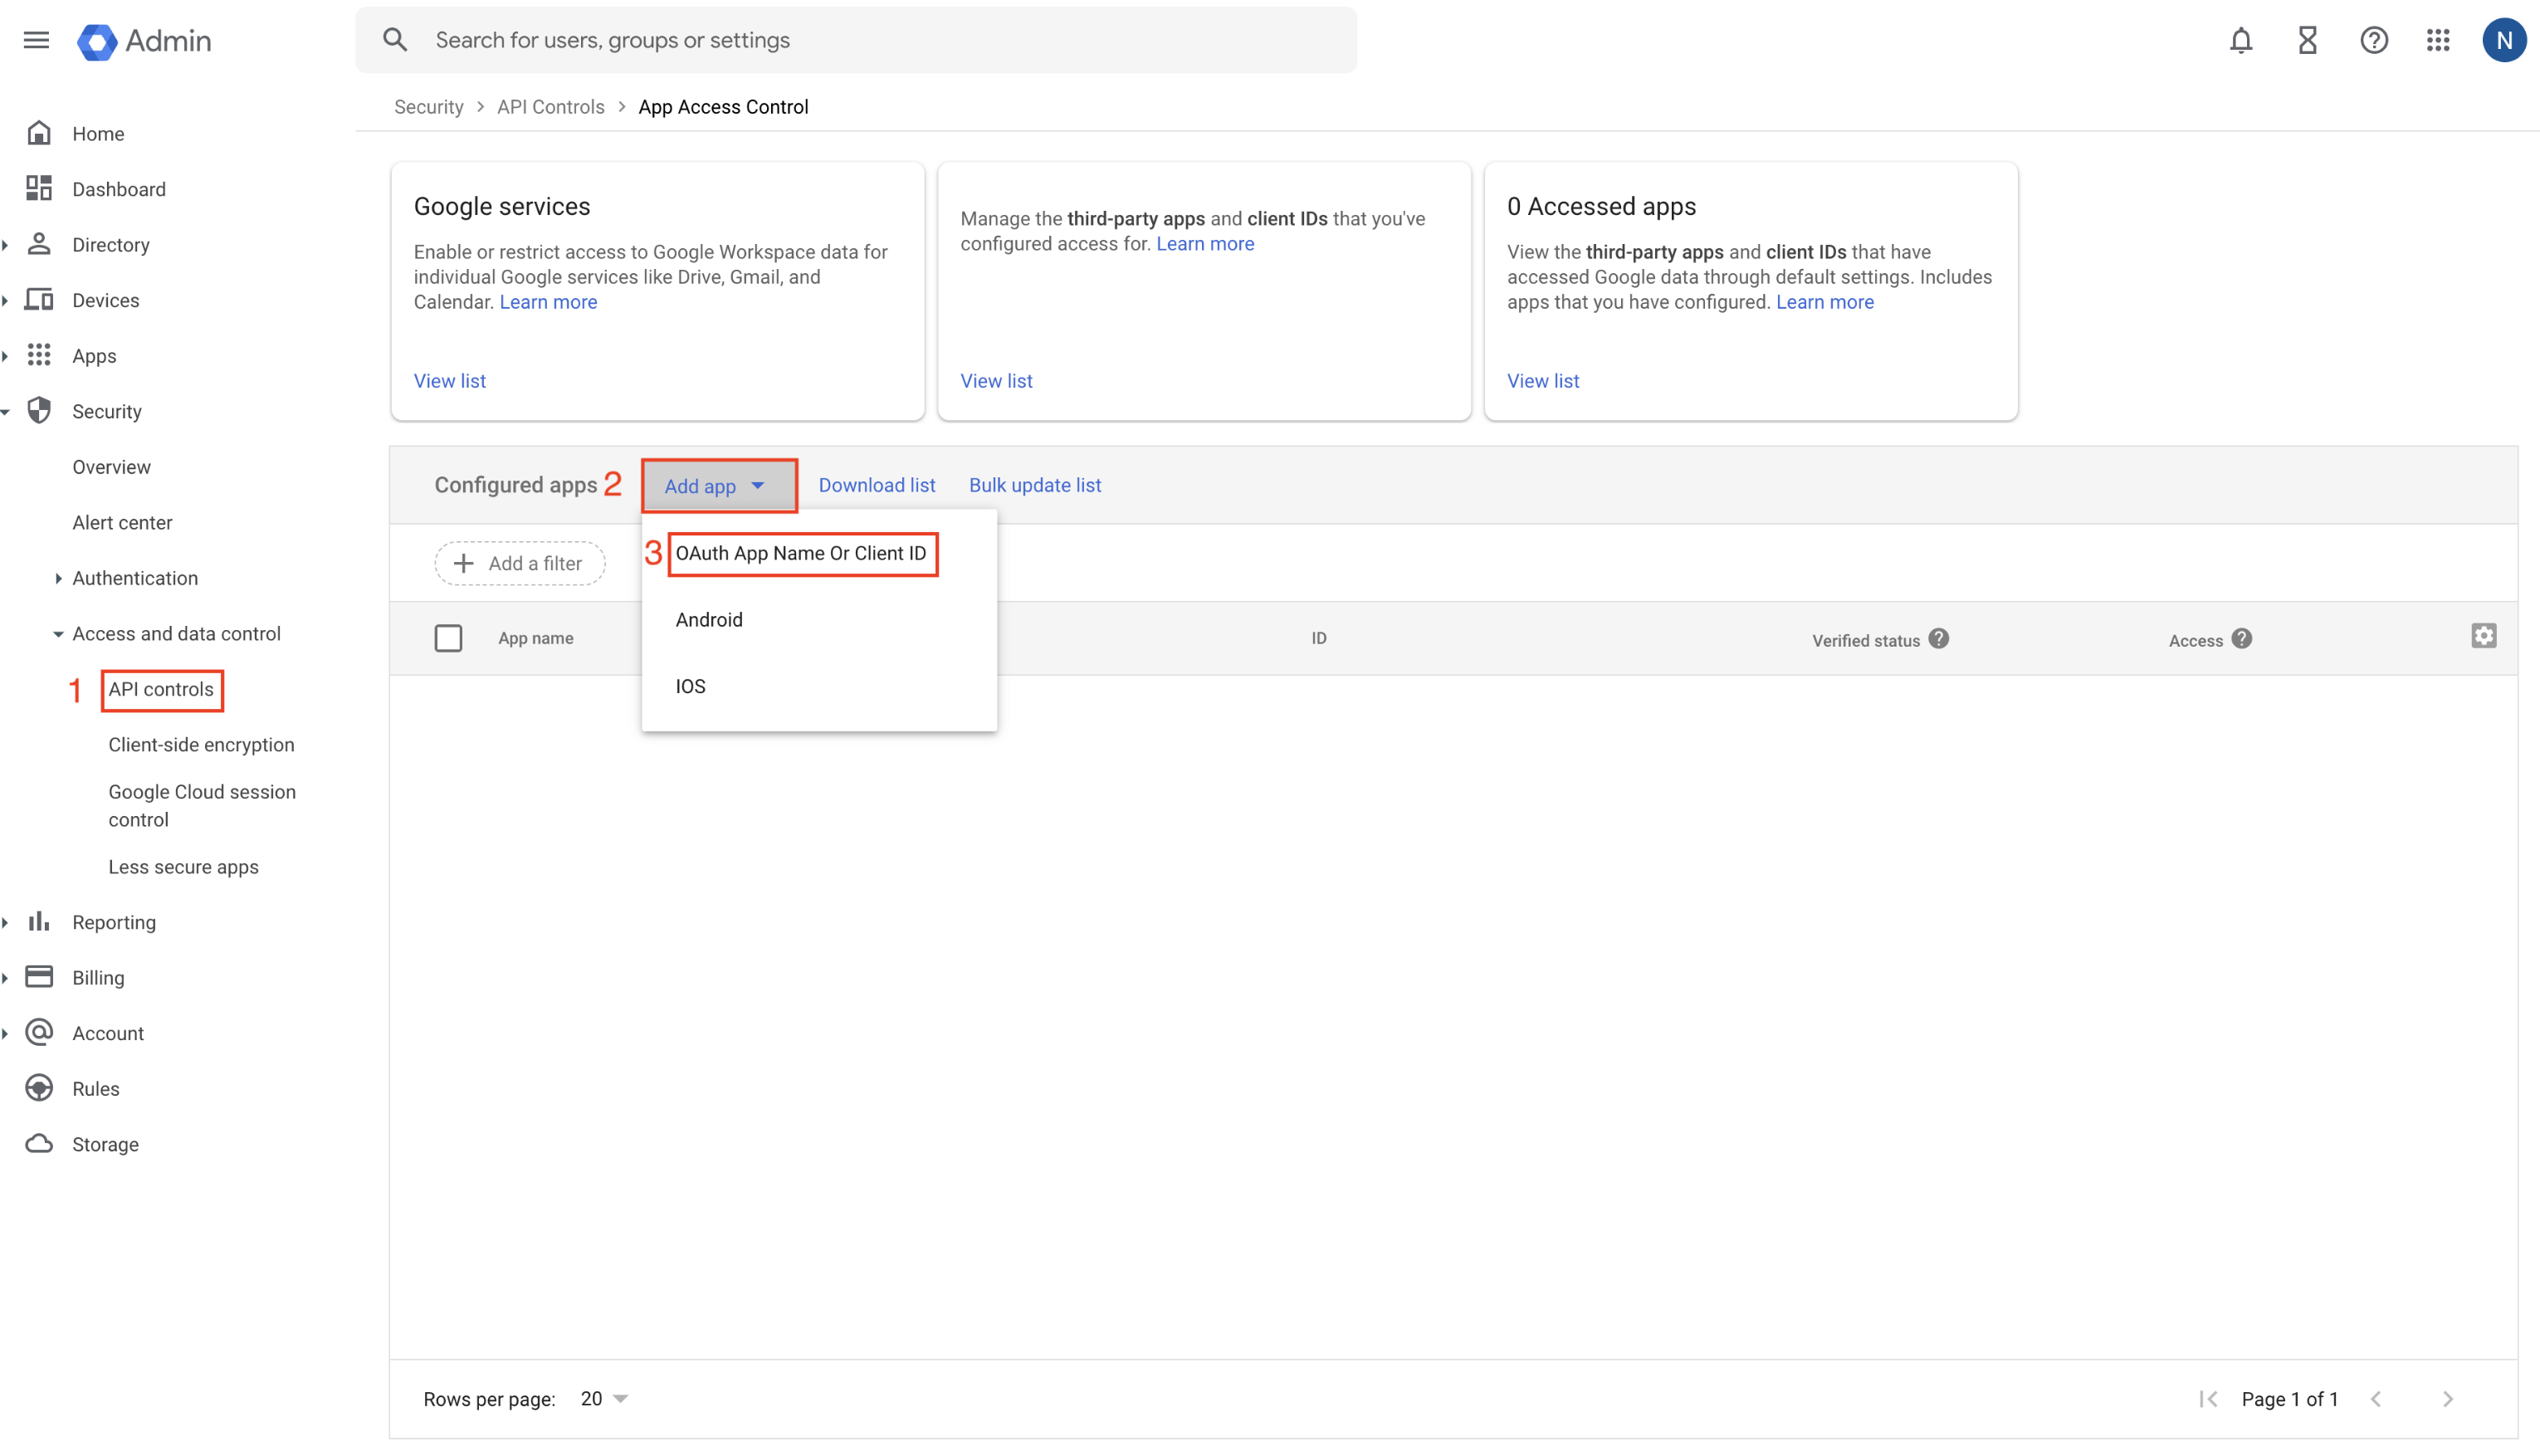This screenshot has height=1456, width=2540.
Task: Click the hourglass tasks icon
Action: click(x=2307, y=40)
